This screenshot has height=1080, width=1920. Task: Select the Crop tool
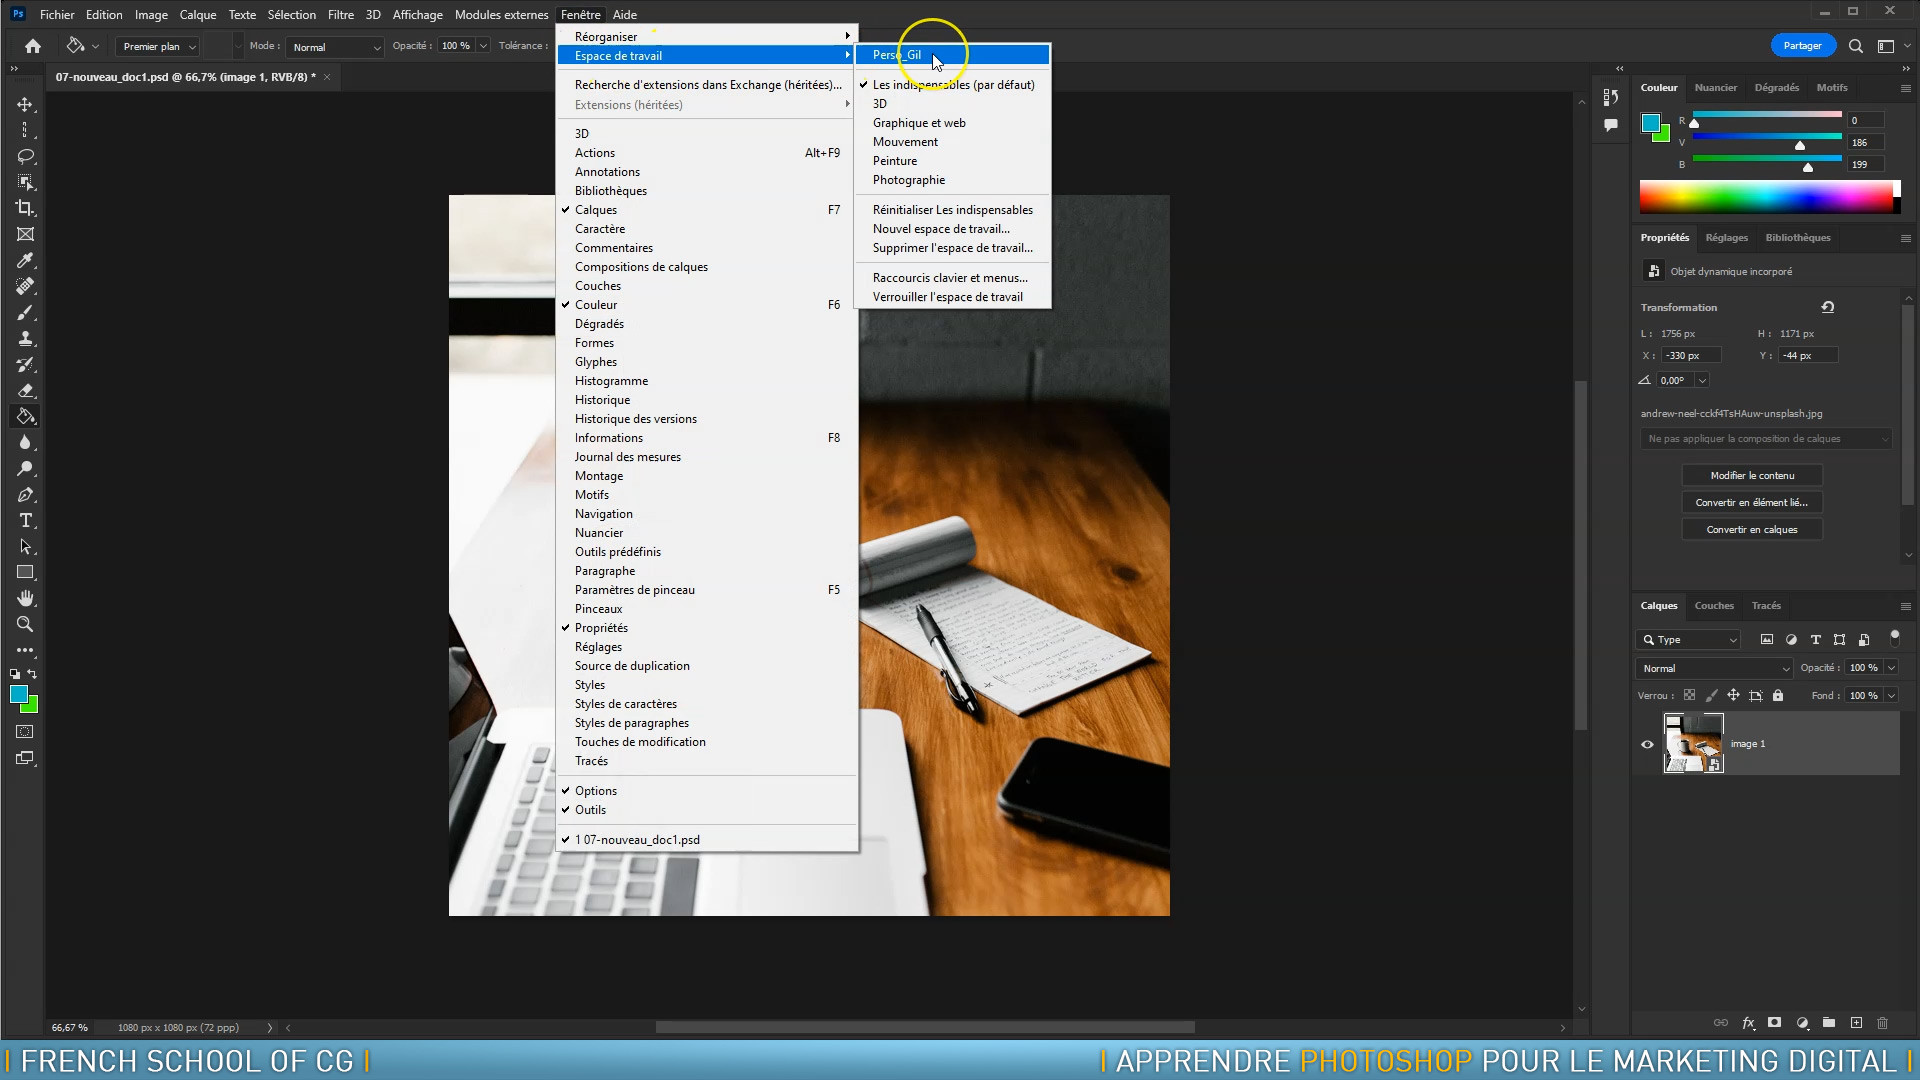[25, 208]
